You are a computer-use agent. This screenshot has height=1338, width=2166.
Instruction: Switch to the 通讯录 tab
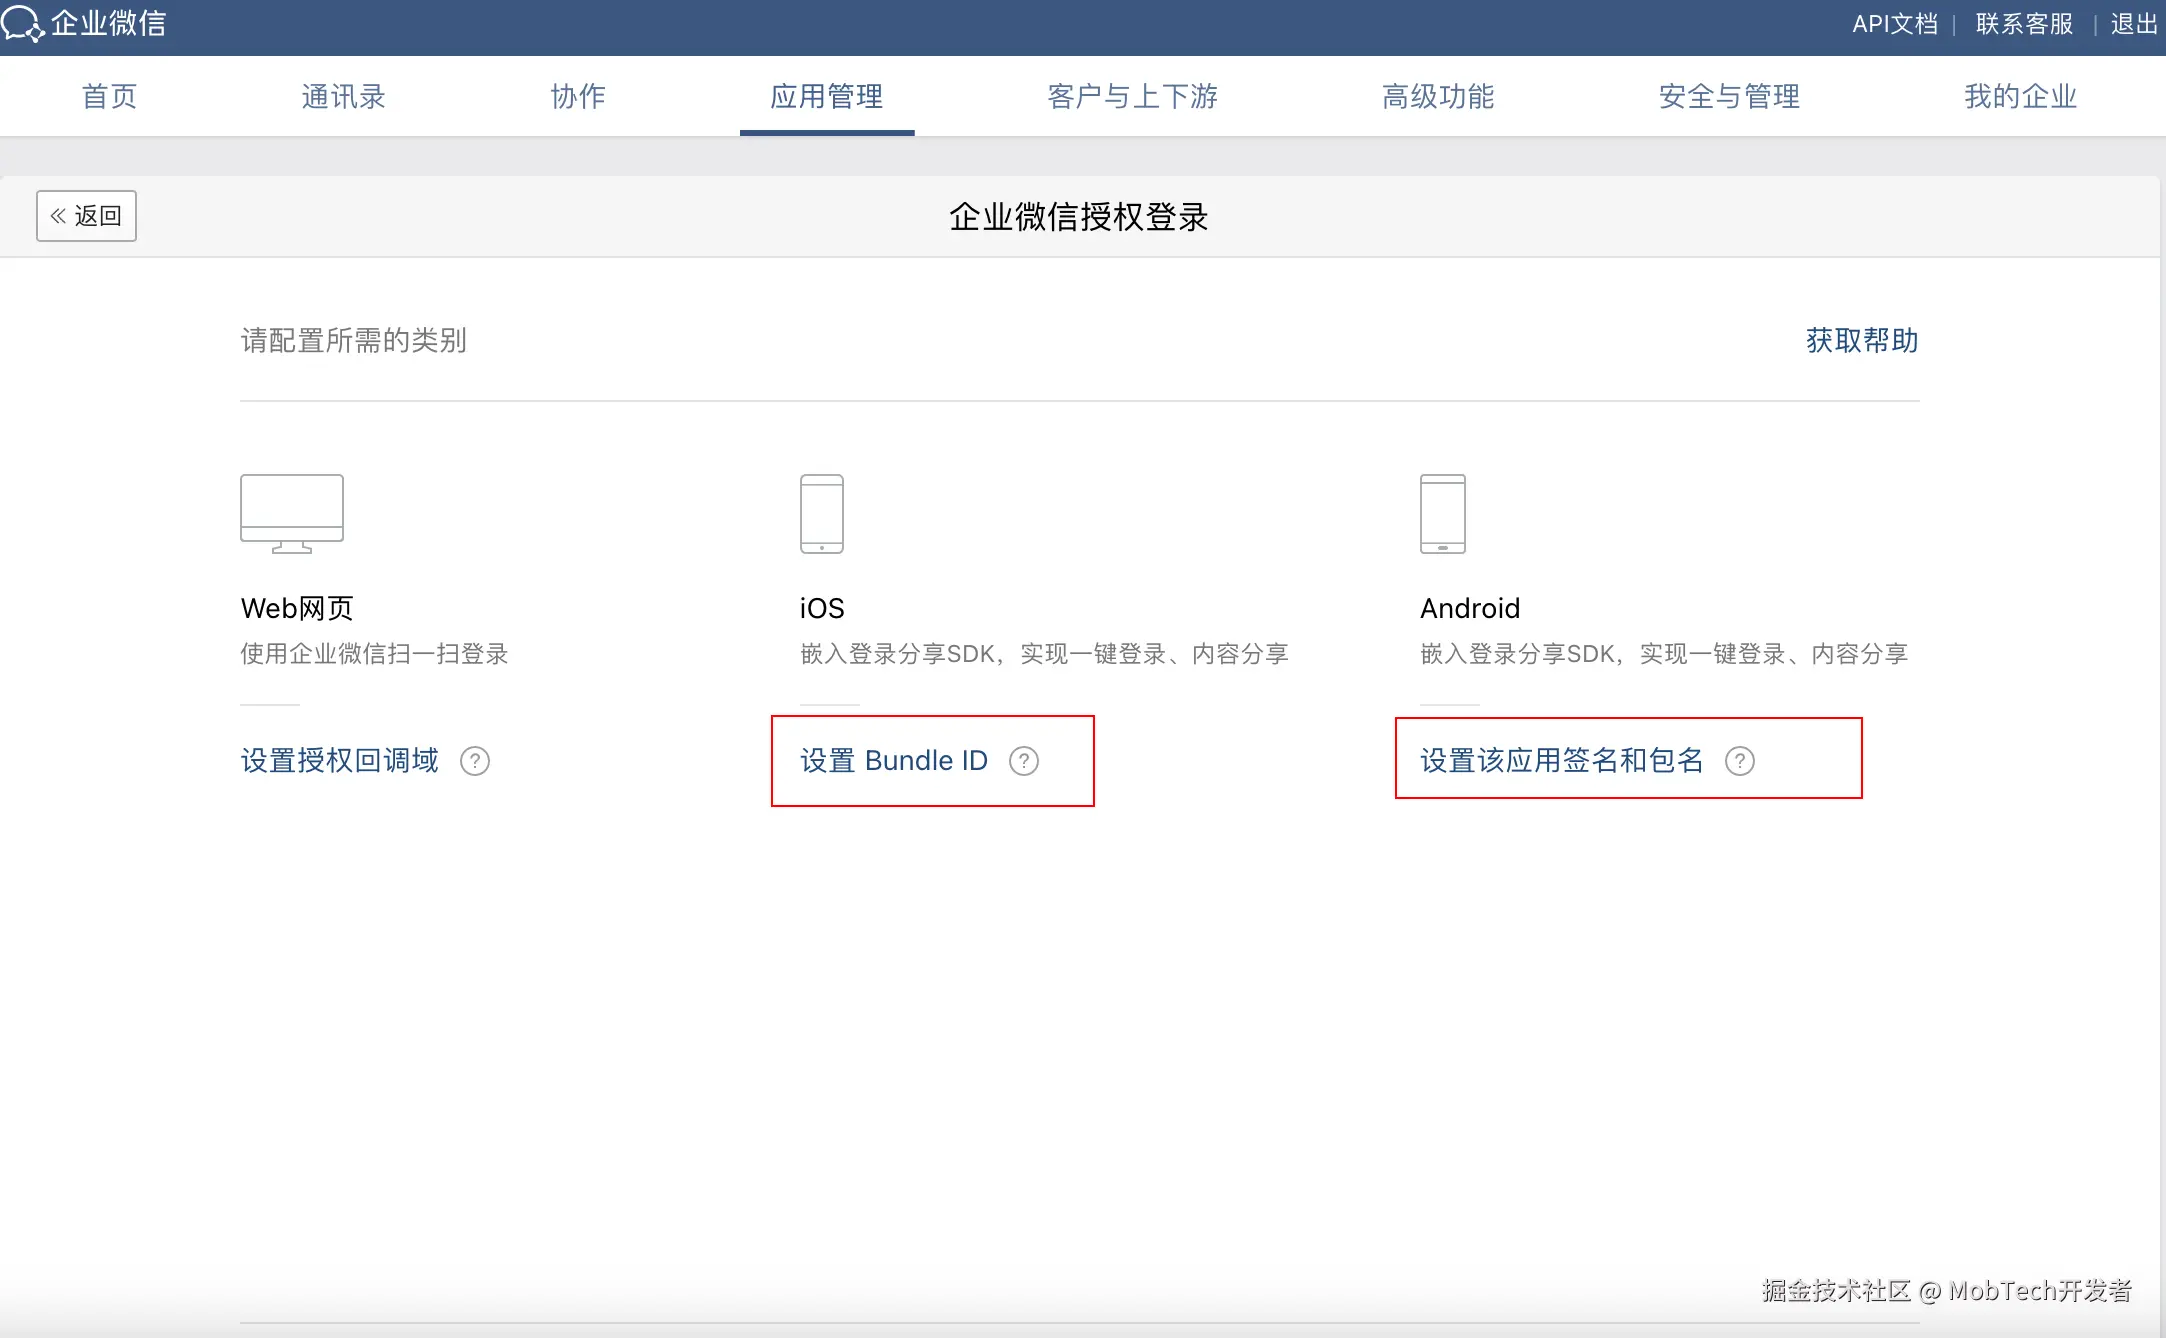343,96
